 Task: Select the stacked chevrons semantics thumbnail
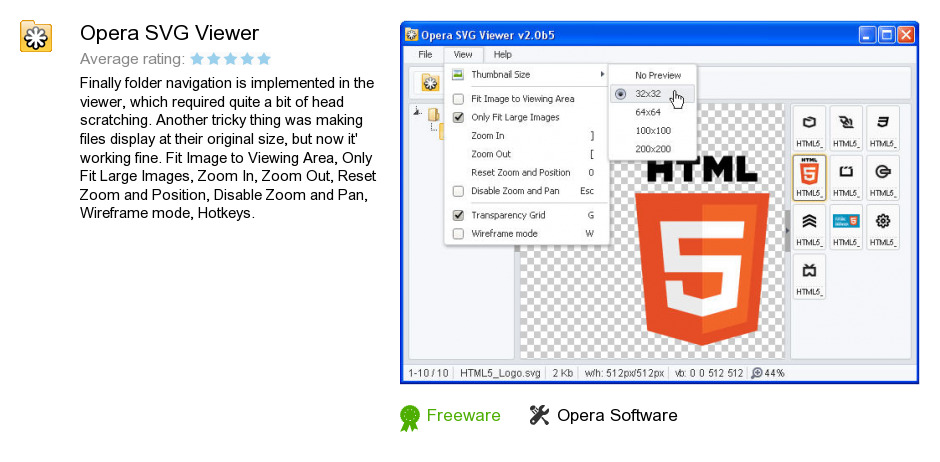click(809, 227)
